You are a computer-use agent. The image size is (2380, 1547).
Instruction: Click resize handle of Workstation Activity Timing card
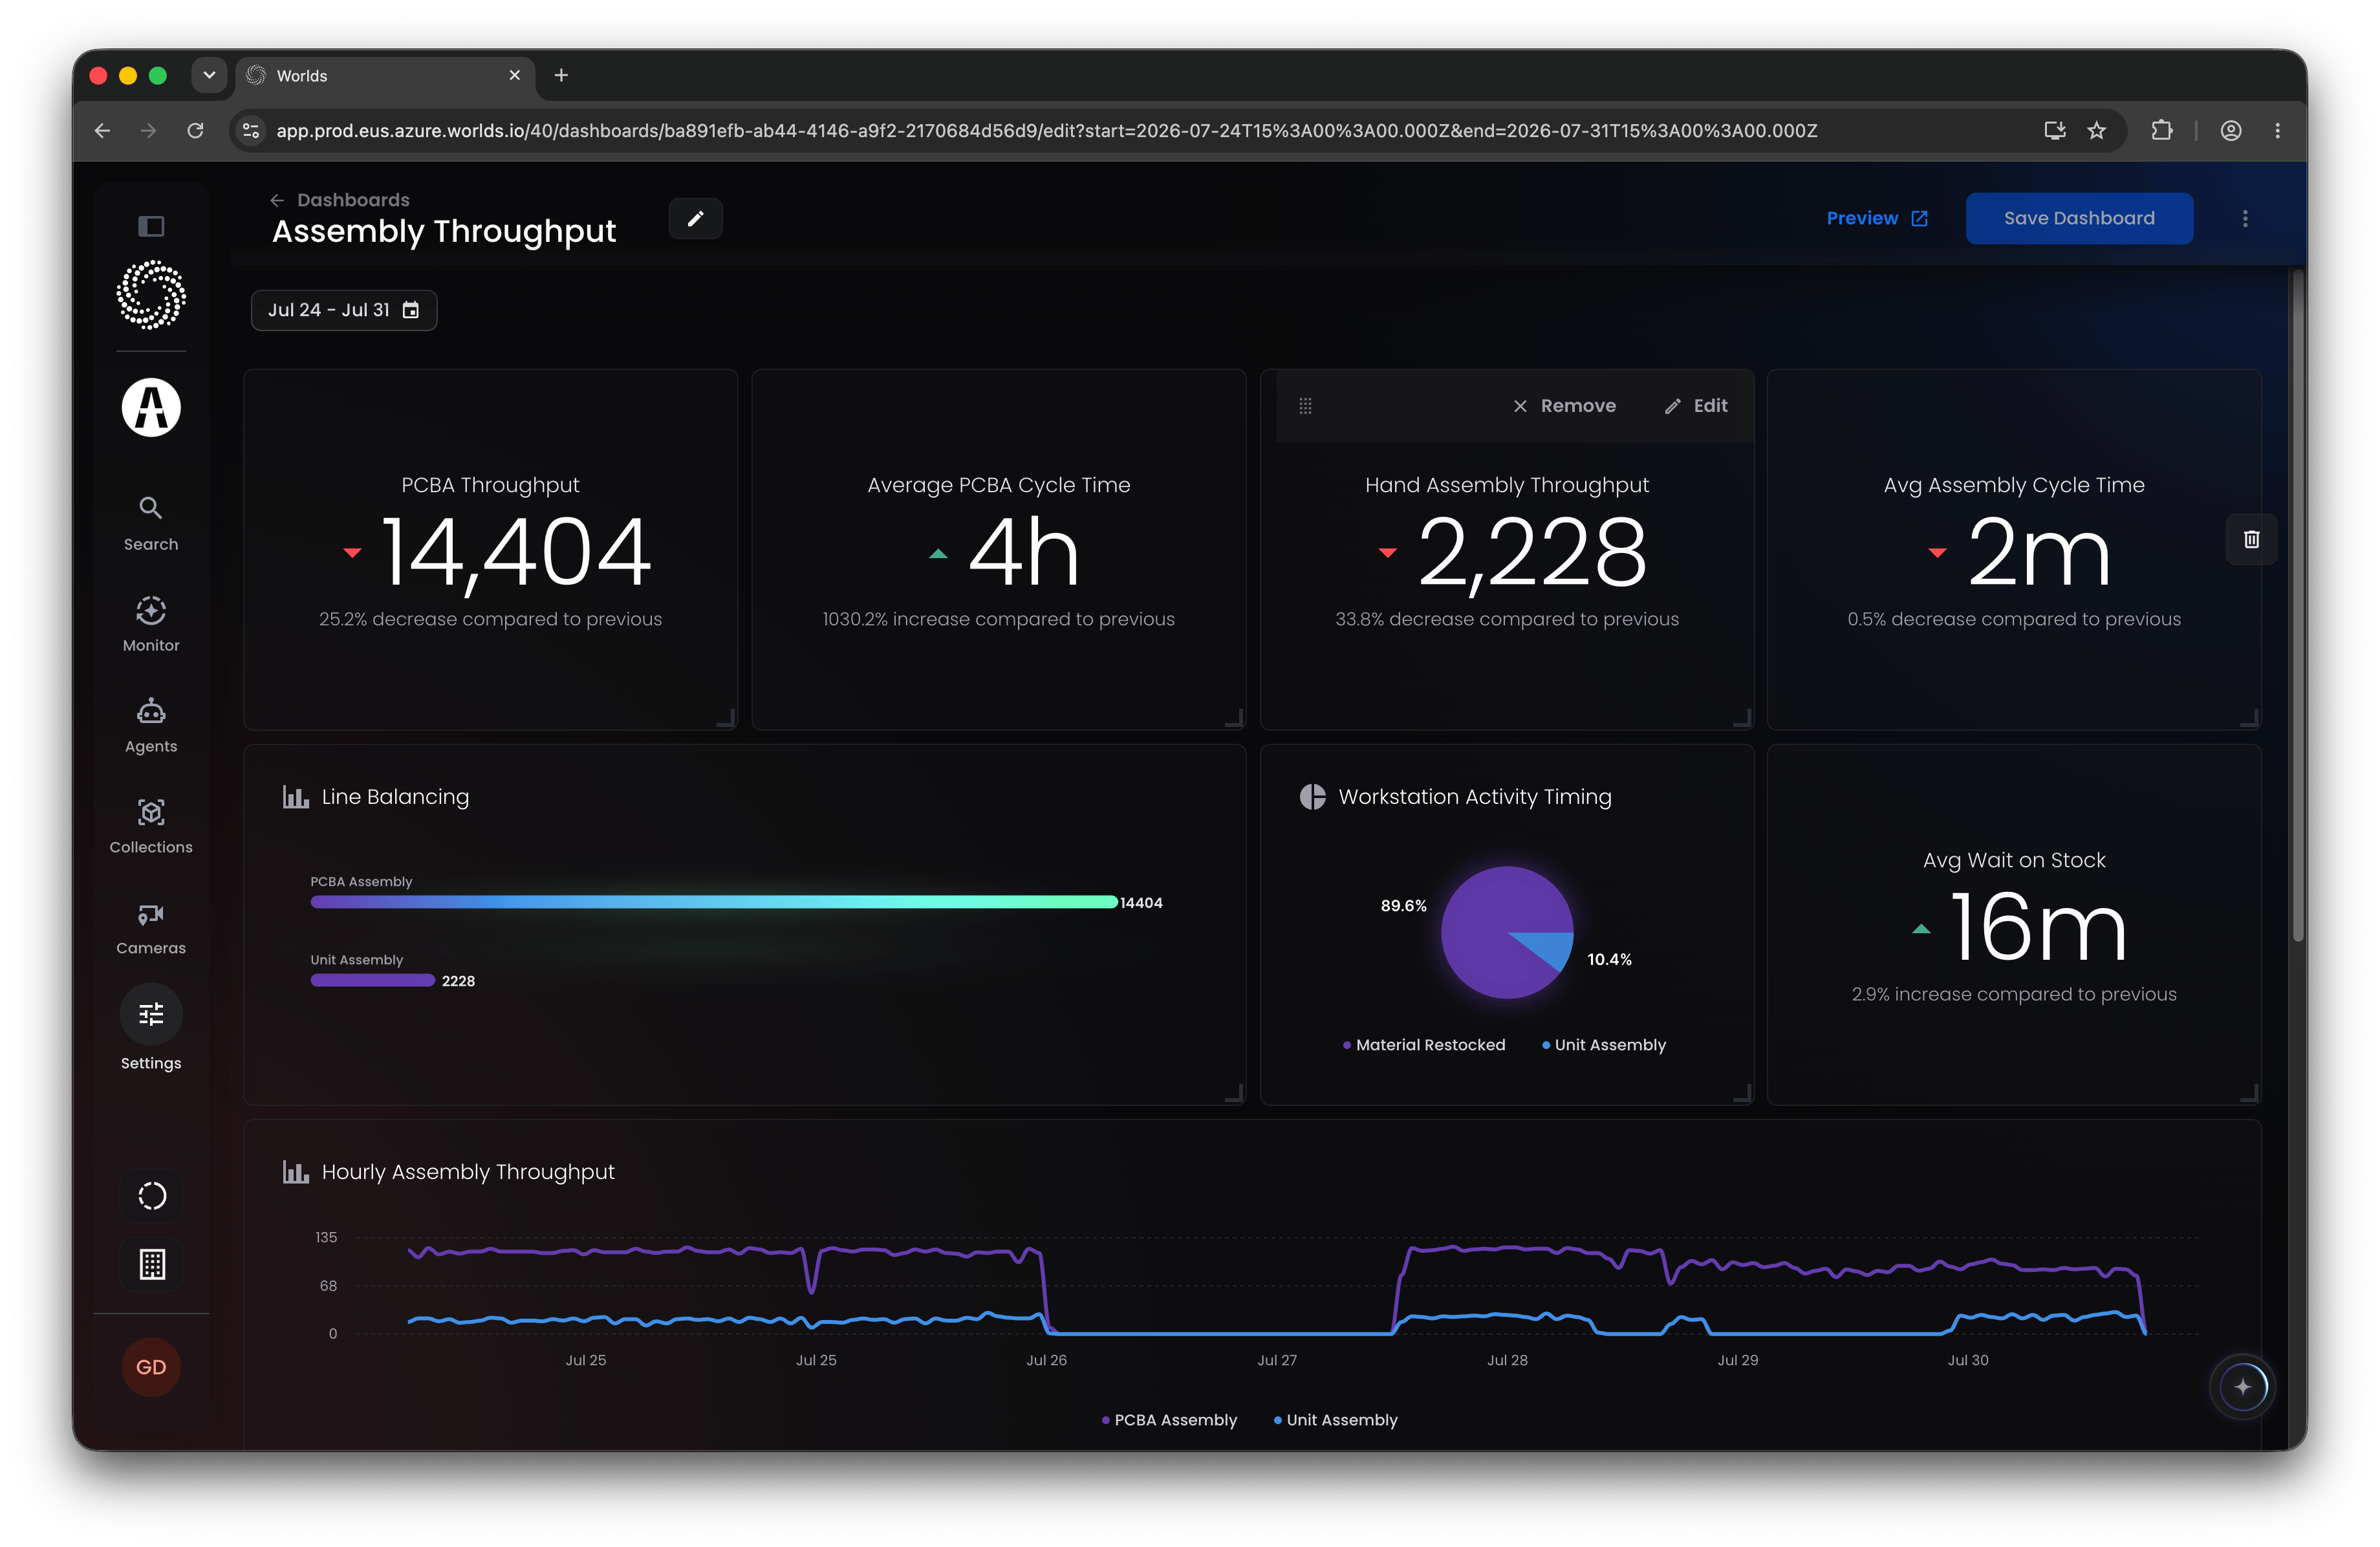click(x=1743, y=1093)
